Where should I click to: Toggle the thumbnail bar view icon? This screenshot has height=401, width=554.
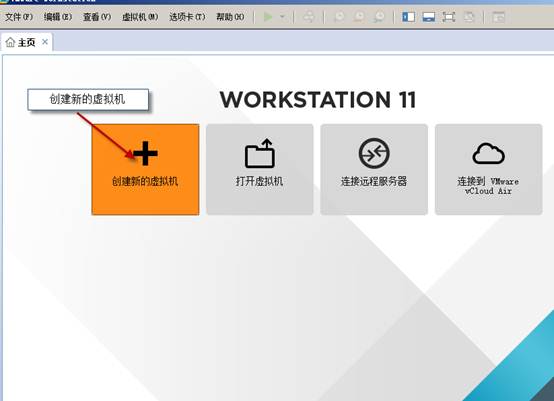[429, 17]
